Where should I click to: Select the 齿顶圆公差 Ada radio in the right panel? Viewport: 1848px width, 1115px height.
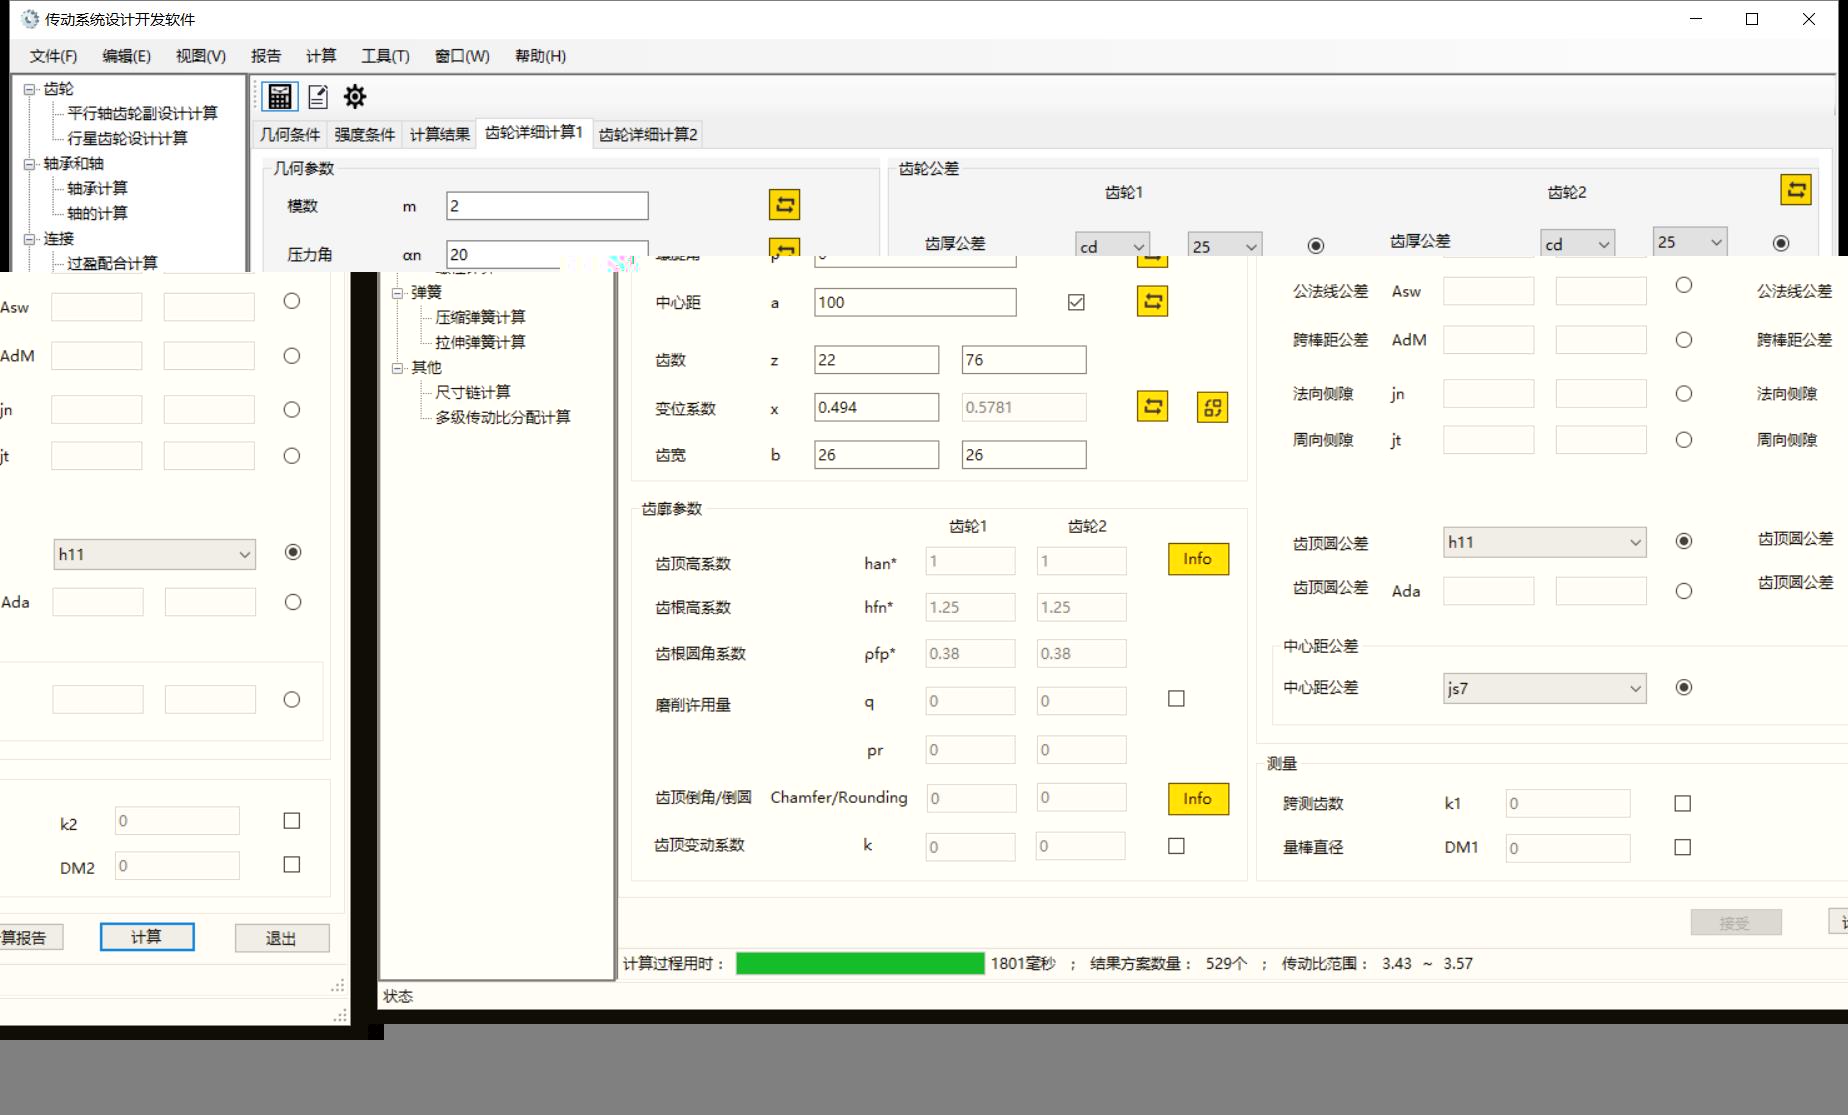1684,591
